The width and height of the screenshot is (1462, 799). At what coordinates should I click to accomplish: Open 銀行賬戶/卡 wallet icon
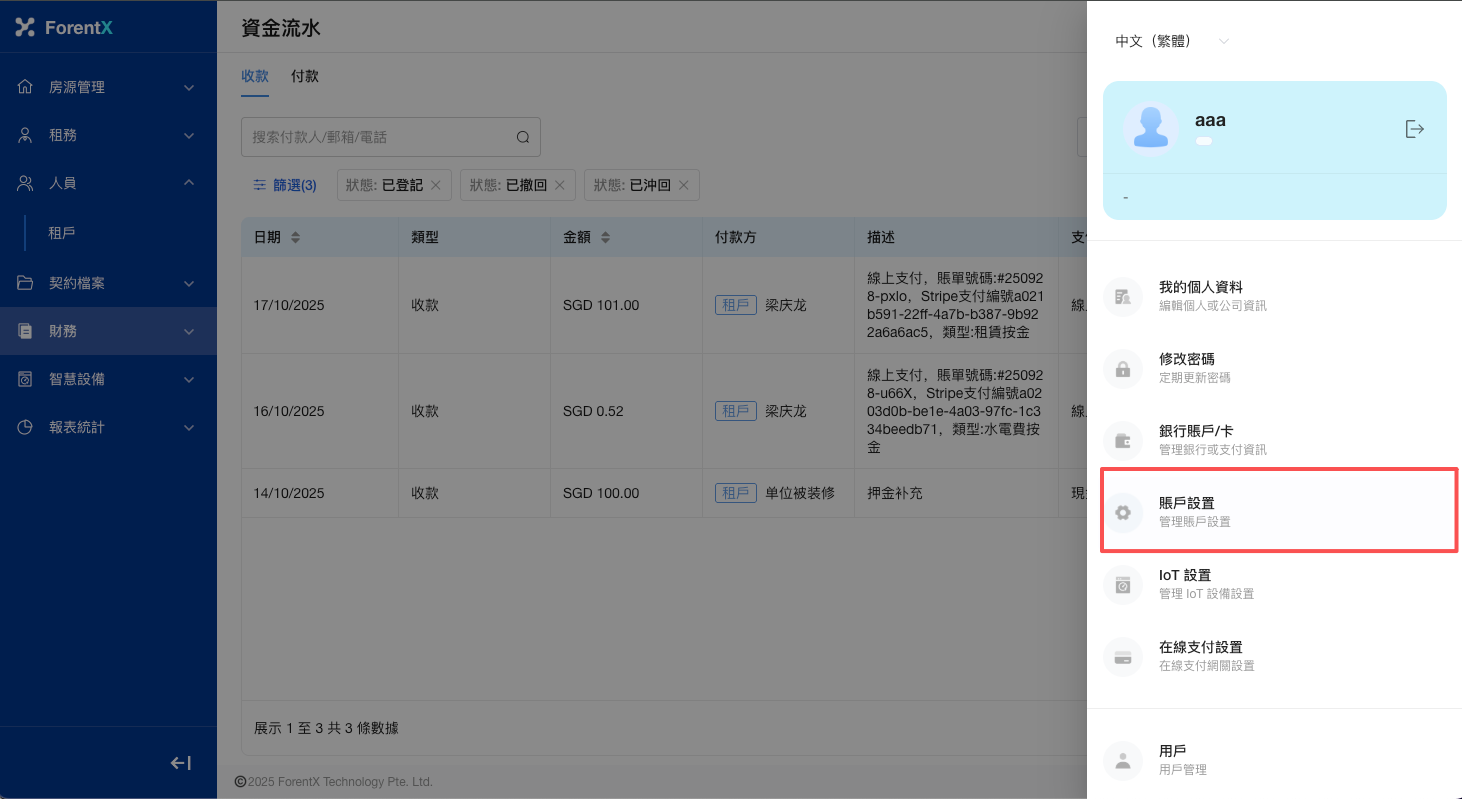pyautogui.click(x=1123, y=440)
